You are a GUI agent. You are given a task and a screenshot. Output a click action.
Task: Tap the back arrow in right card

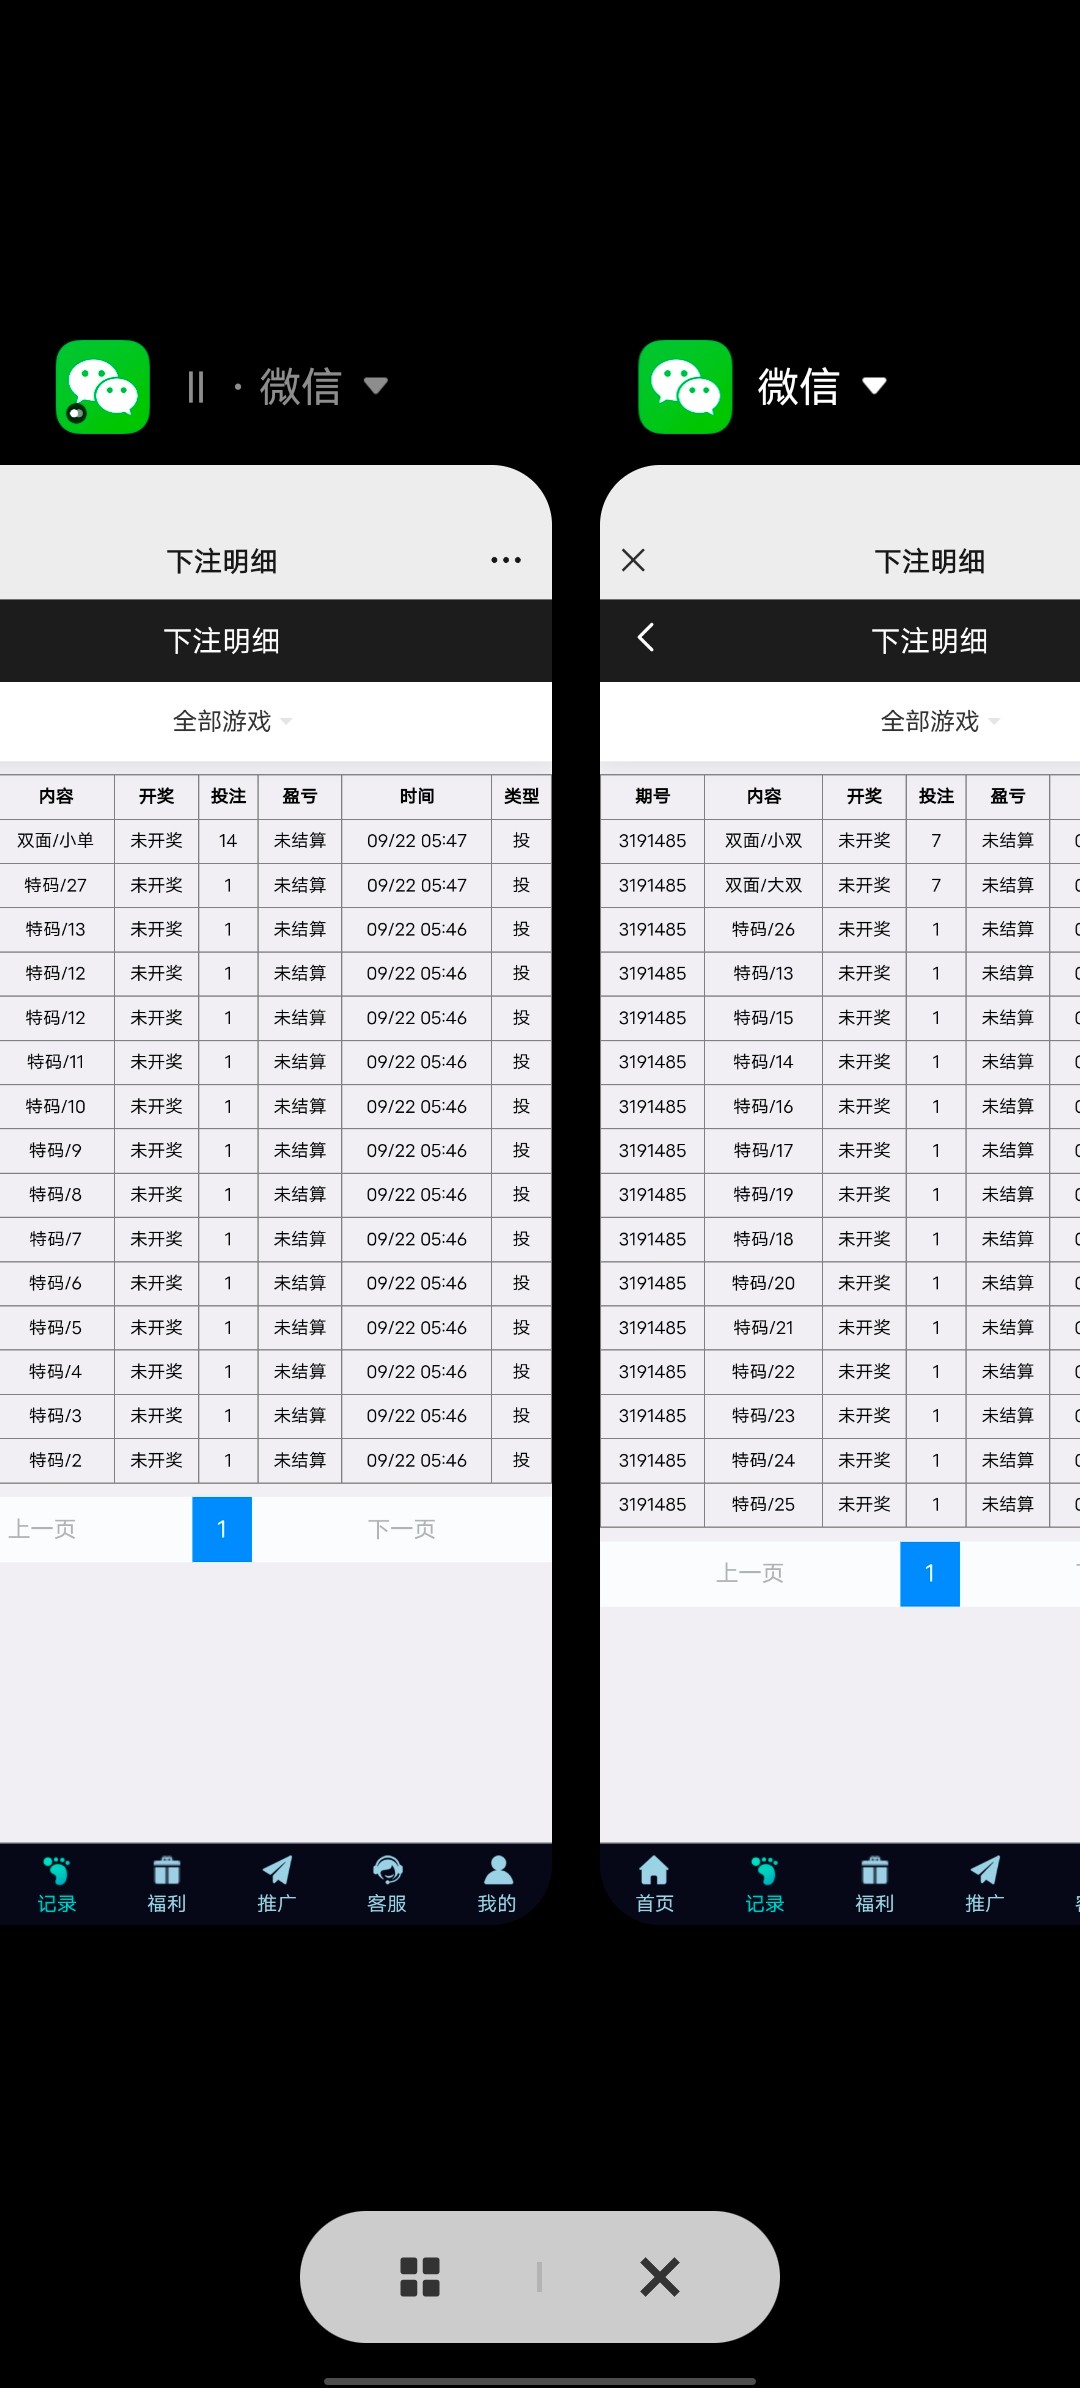[x=646, y=638]
